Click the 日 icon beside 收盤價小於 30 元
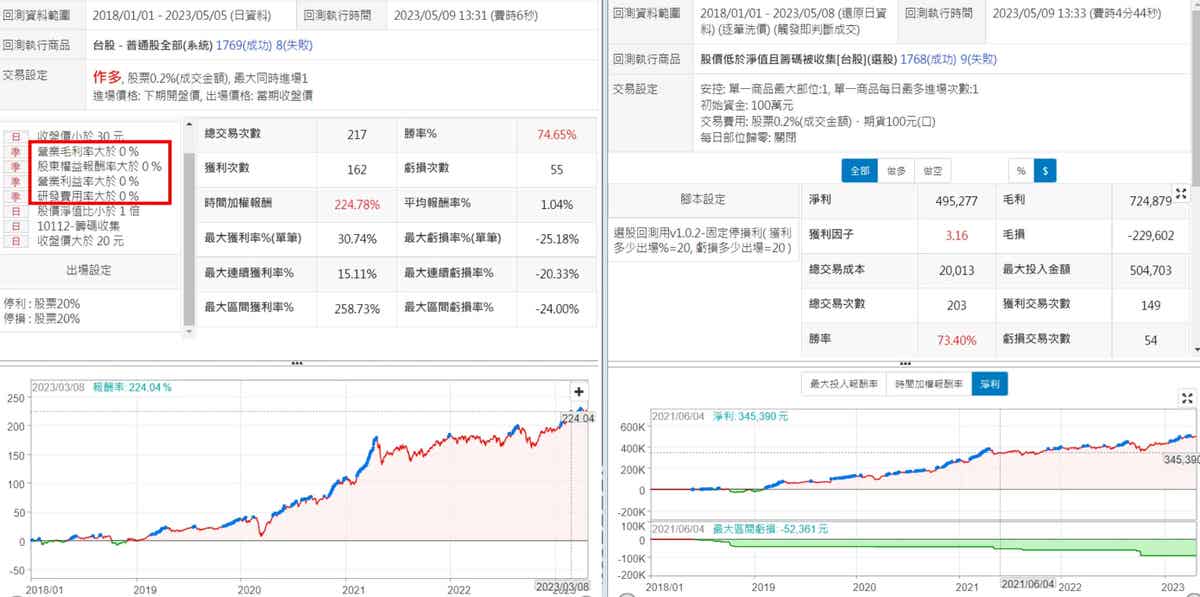This screenshot has width=1200, height=597. pyautogui.click(x=16, y=135)
